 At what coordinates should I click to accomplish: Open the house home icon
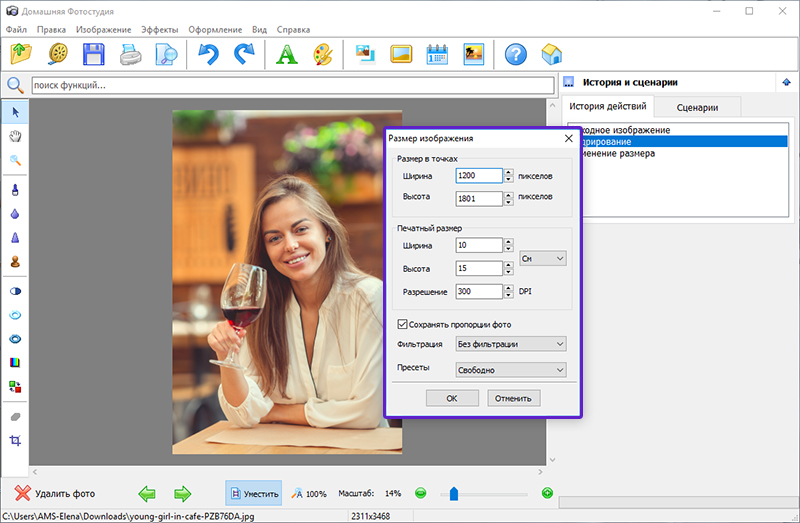coord(552,54)
